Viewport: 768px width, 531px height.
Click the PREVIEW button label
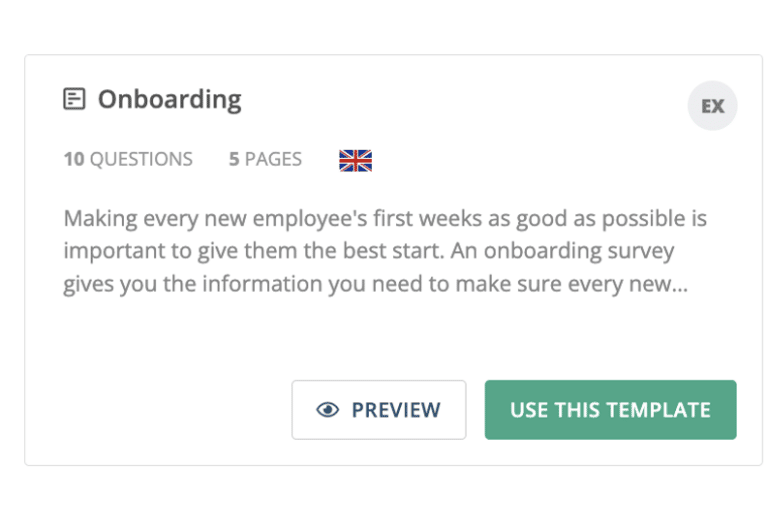point(396,410)
